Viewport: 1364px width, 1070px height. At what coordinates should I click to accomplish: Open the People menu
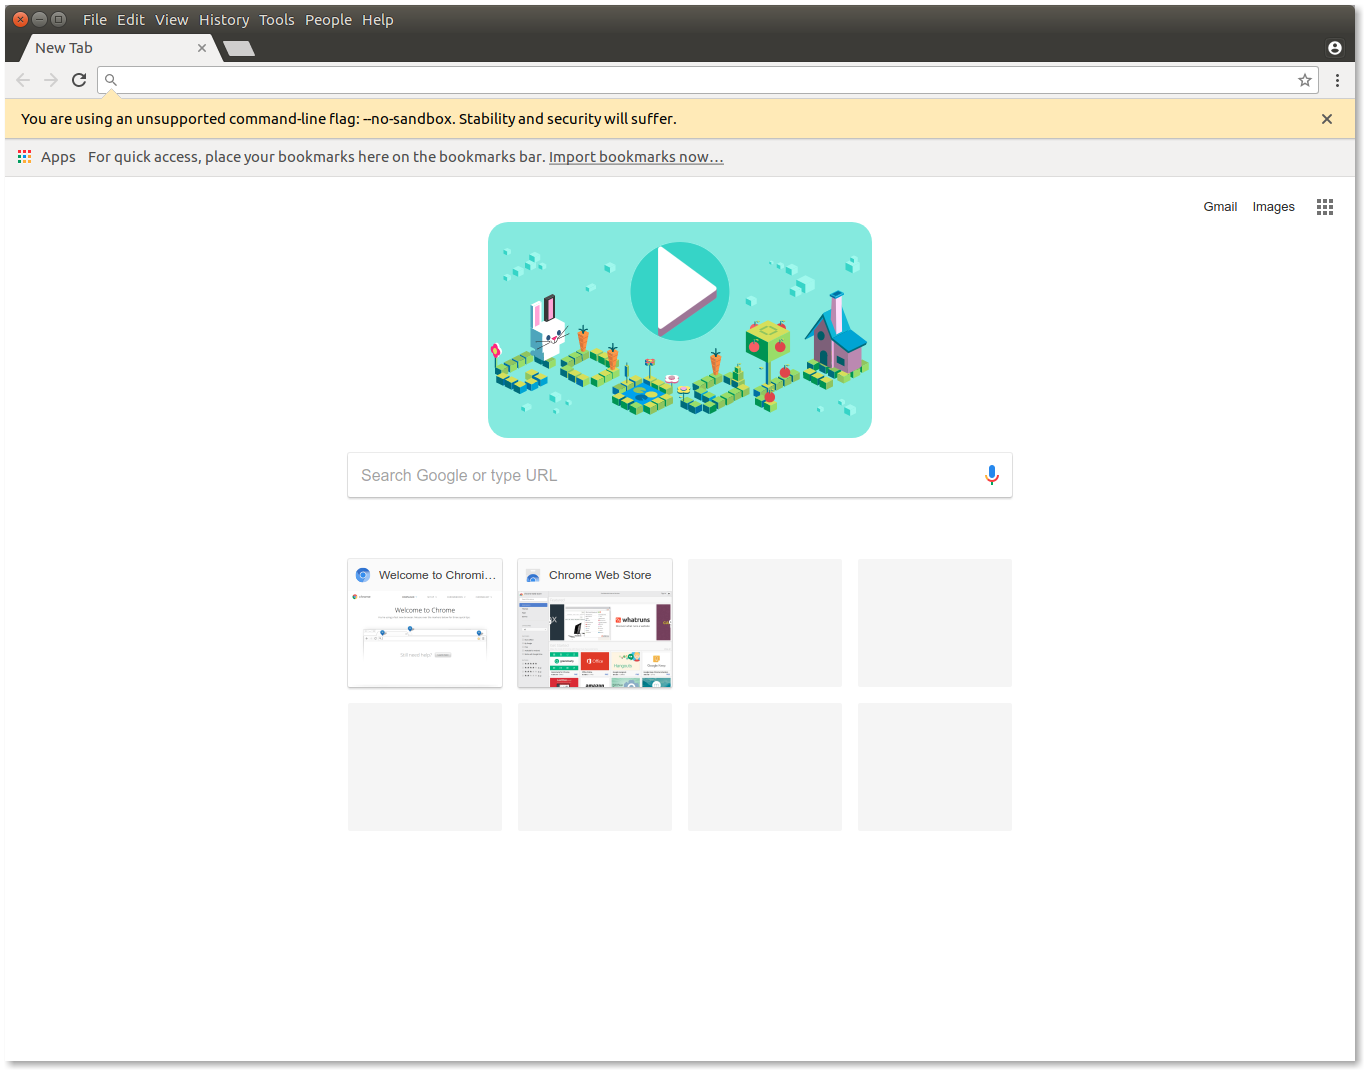[328, 20]
